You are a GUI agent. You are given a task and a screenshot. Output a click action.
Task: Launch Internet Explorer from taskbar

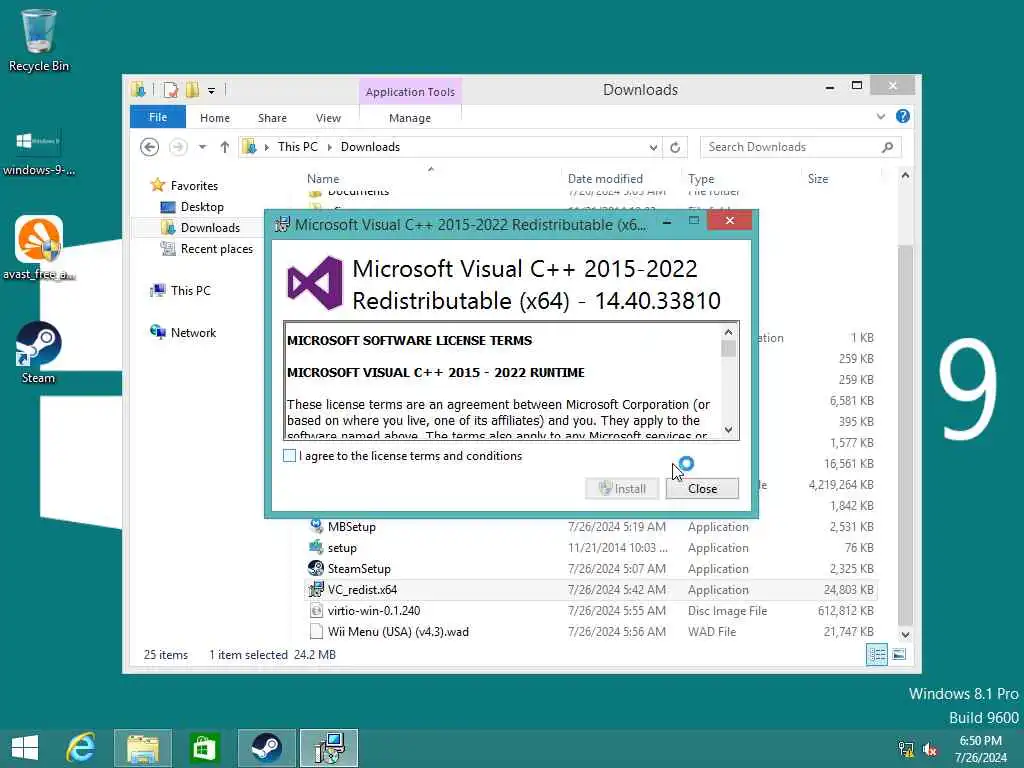click(x=81, y=748)
